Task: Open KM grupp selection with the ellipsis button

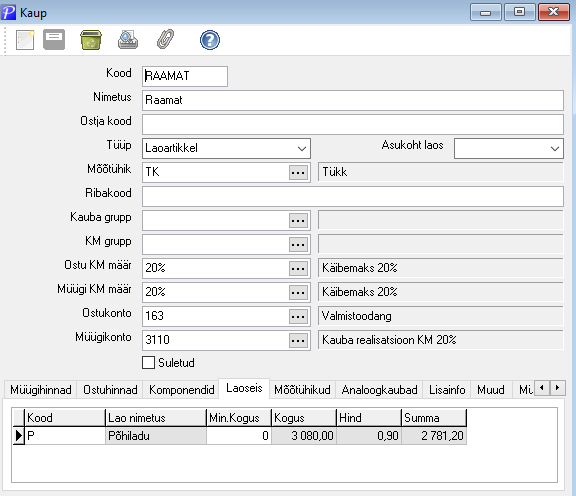Action: pyautogui.click(x=298, y=244)
